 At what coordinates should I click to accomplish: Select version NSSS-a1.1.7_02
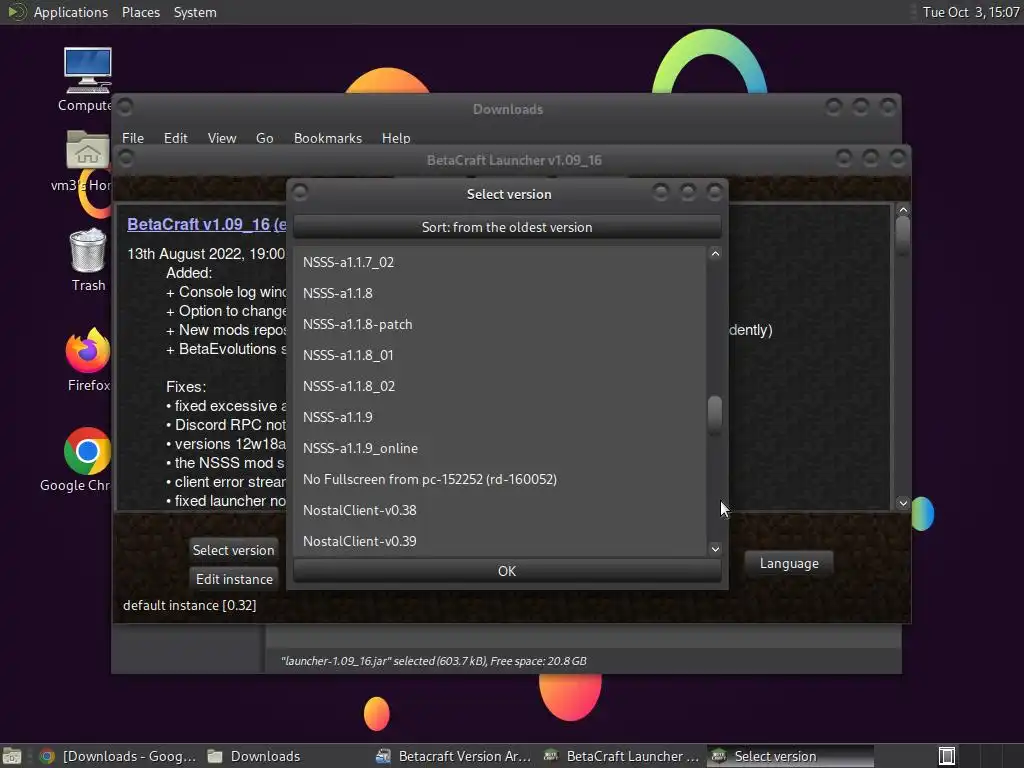tap(500, 262)
